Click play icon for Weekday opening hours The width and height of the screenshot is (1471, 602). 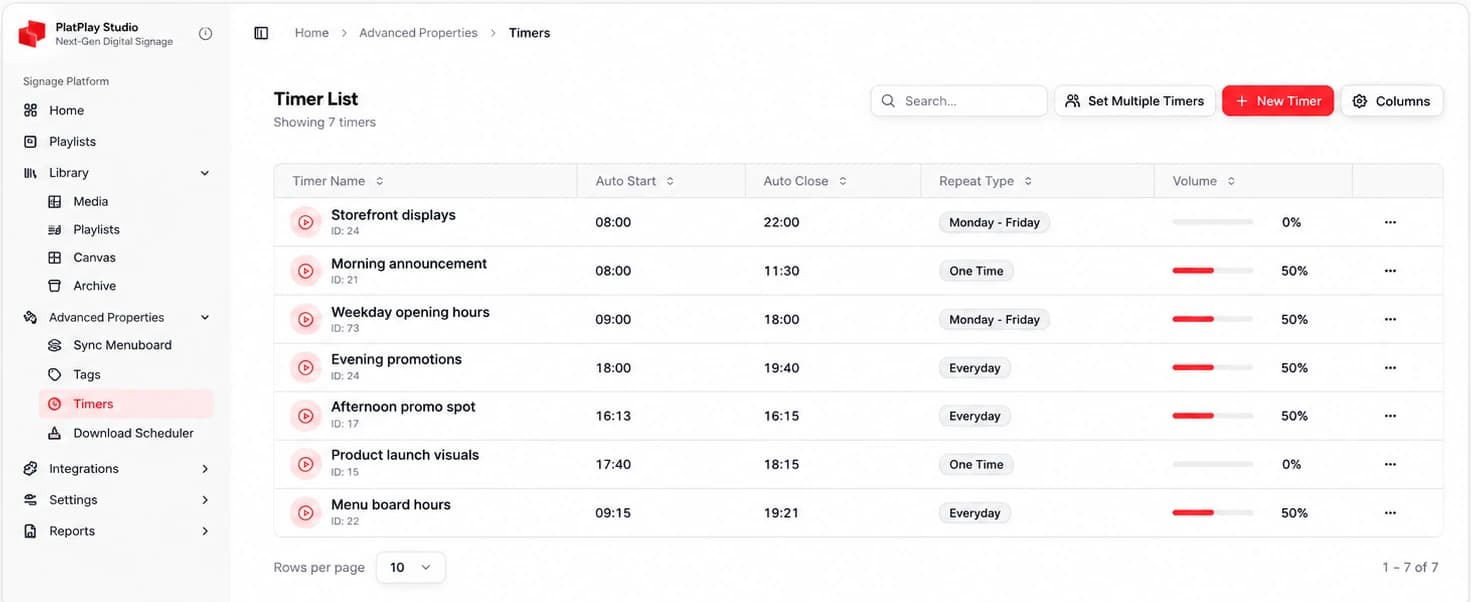click(x=305, y=319)
